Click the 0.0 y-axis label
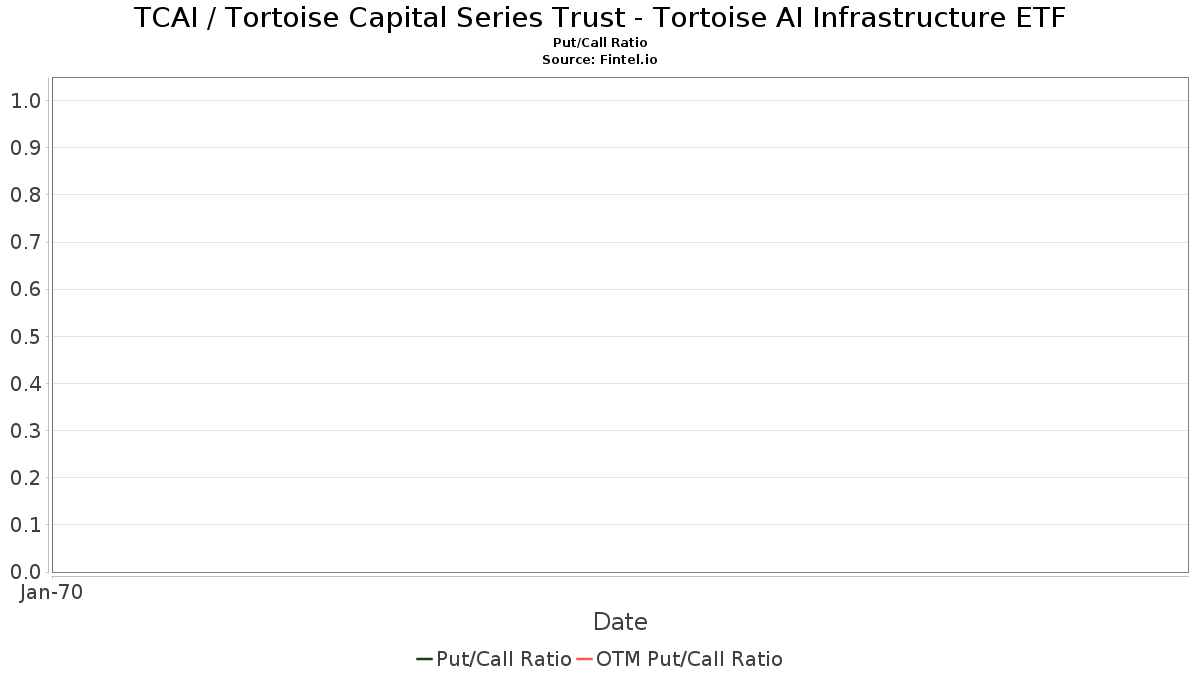Viewport: 1200px width, 675px height. 25,572
